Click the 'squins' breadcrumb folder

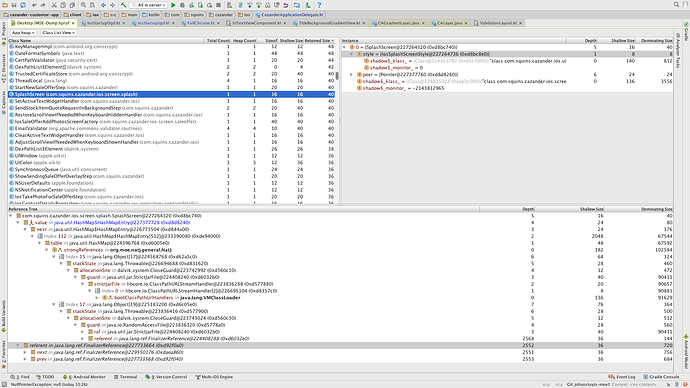[x=195, y=15]
